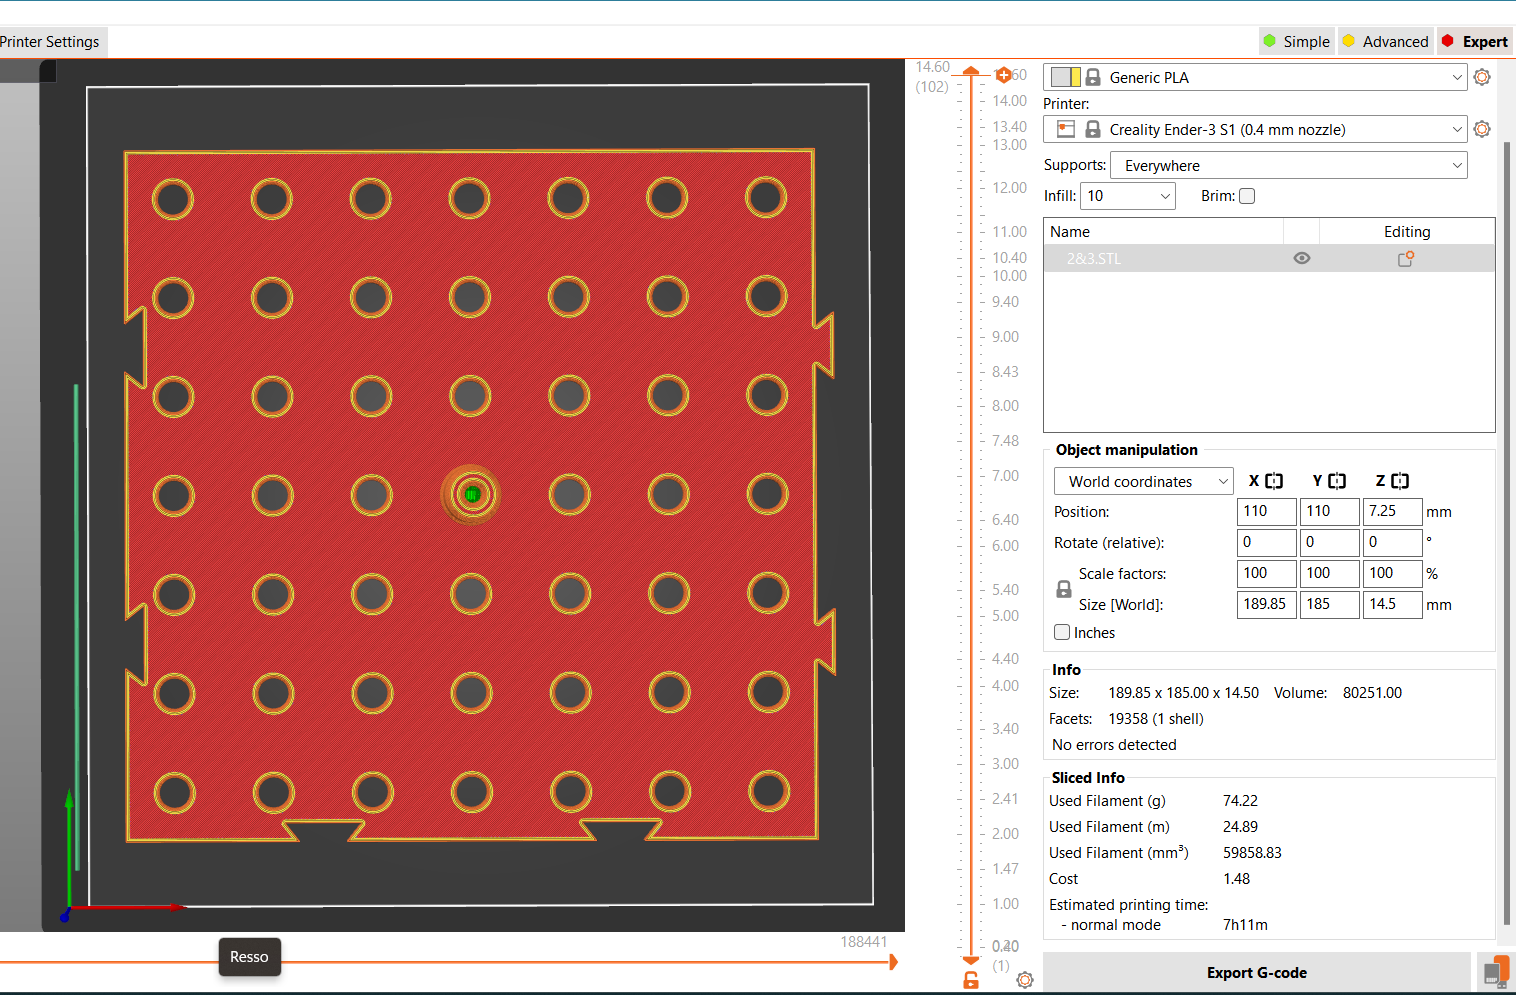Click the horizontal move slider right thumb
Screen dimensions: 1516x995
[893, 962]
